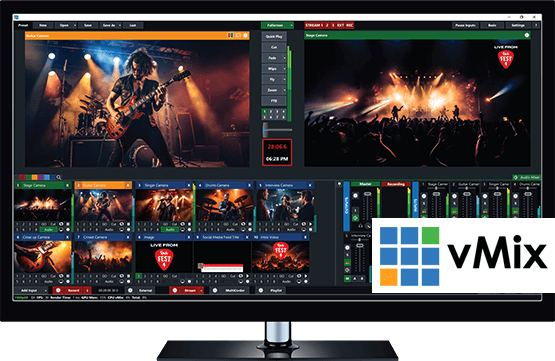Close the Drums Camera input
The height and width of the screenshot is (361, 555).
click(x=250, y=185)
